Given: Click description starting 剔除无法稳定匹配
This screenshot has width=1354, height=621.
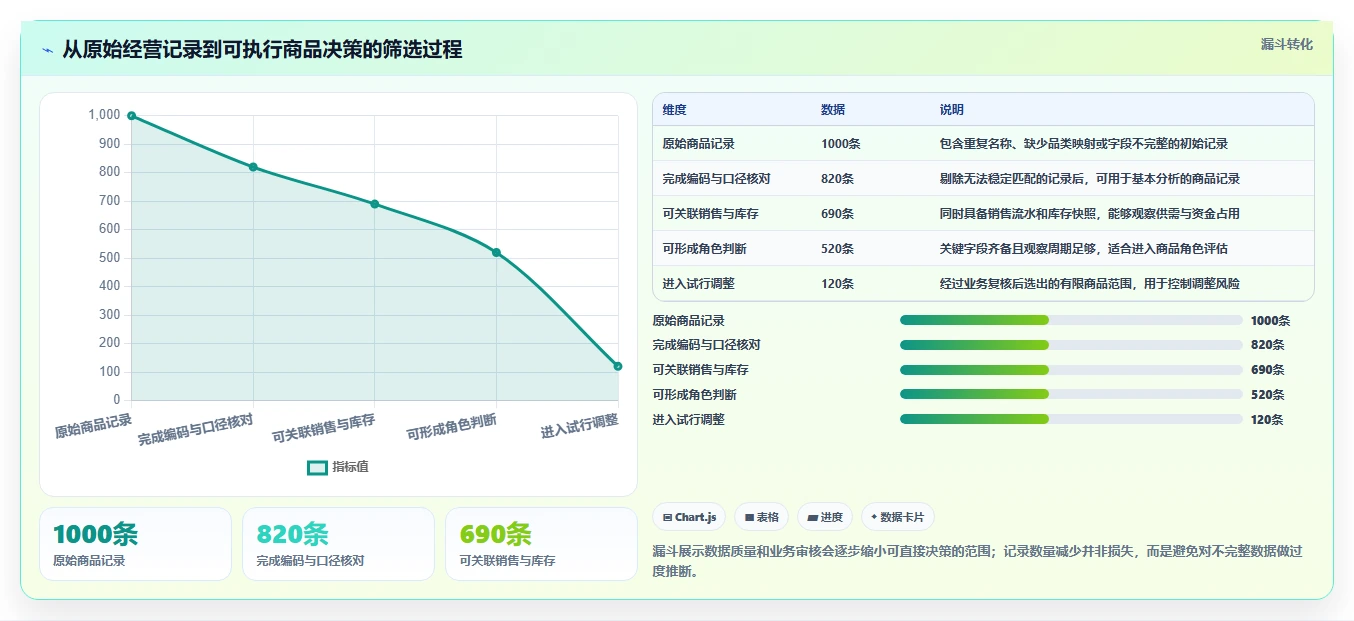Looking at the screenshot, I should 1090,179.
